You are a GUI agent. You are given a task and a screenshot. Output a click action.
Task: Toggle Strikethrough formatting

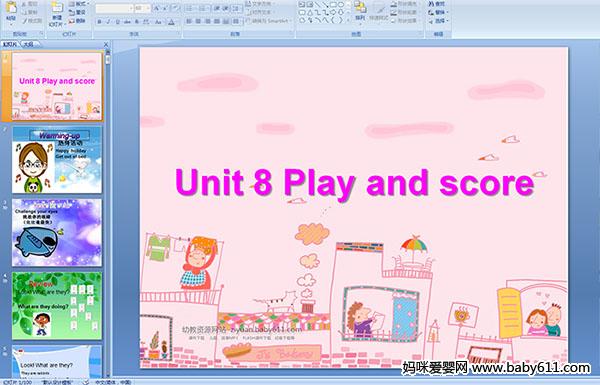127,22
